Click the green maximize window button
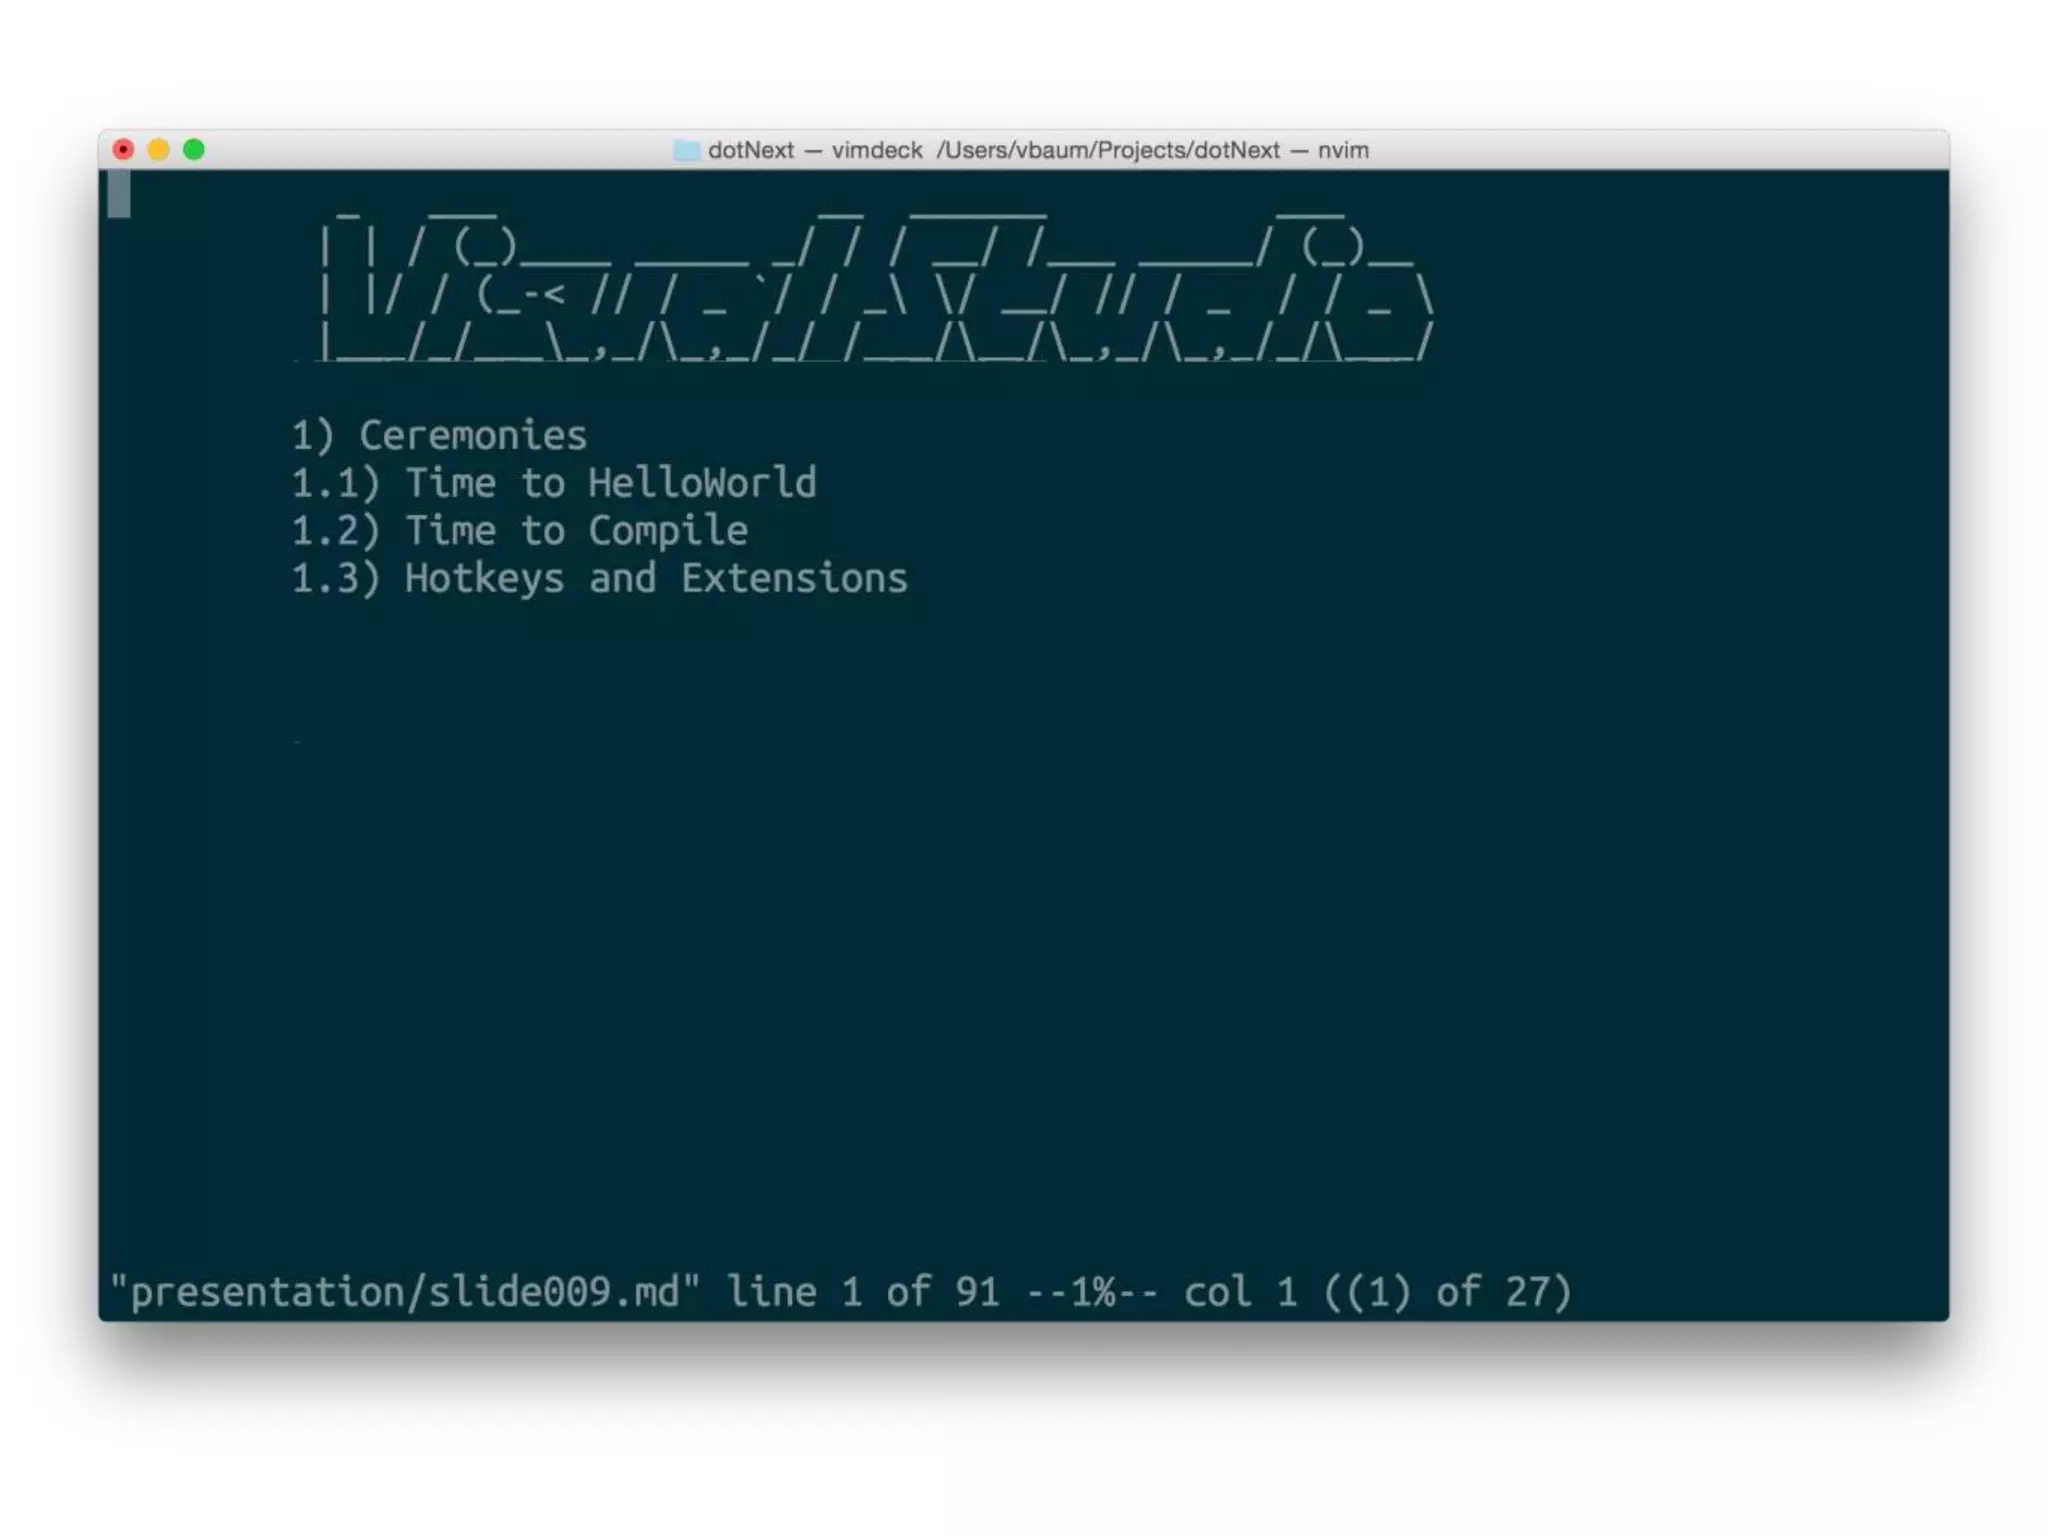The height and width of the screenshot is (1536, 2048). click(194, 150)
